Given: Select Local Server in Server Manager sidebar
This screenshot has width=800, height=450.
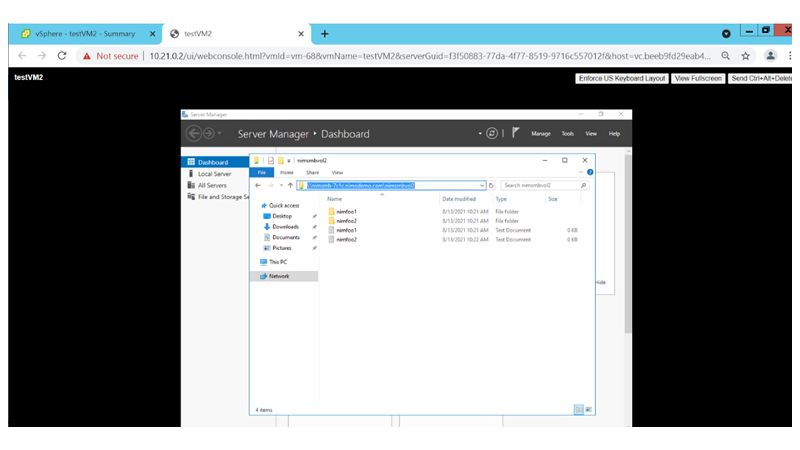Looking at the screenshot, I should 215,174.
